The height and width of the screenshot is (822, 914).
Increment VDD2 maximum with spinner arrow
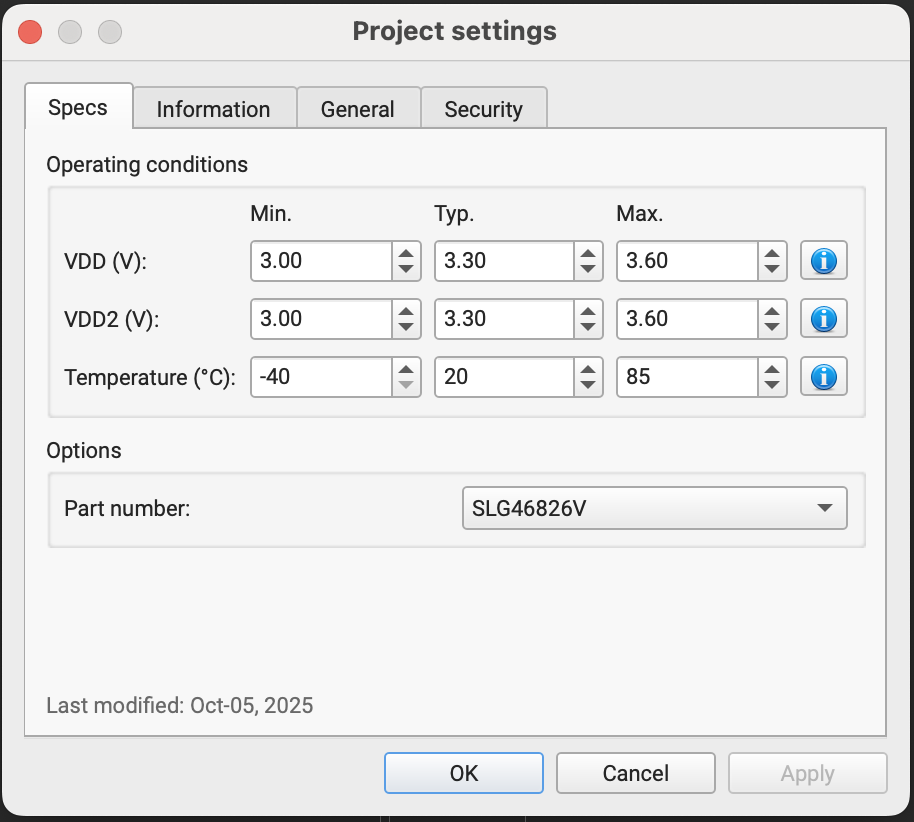[x=770, y=312]
